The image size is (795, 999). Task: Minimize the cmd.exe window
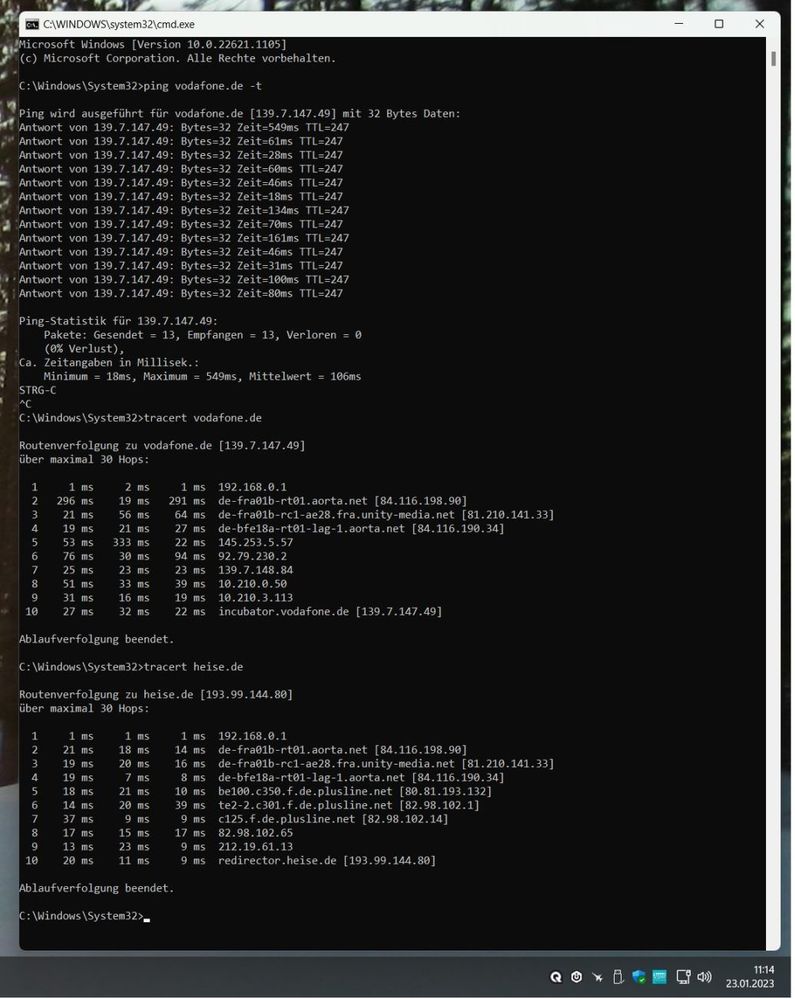click(x=679, y=24)
